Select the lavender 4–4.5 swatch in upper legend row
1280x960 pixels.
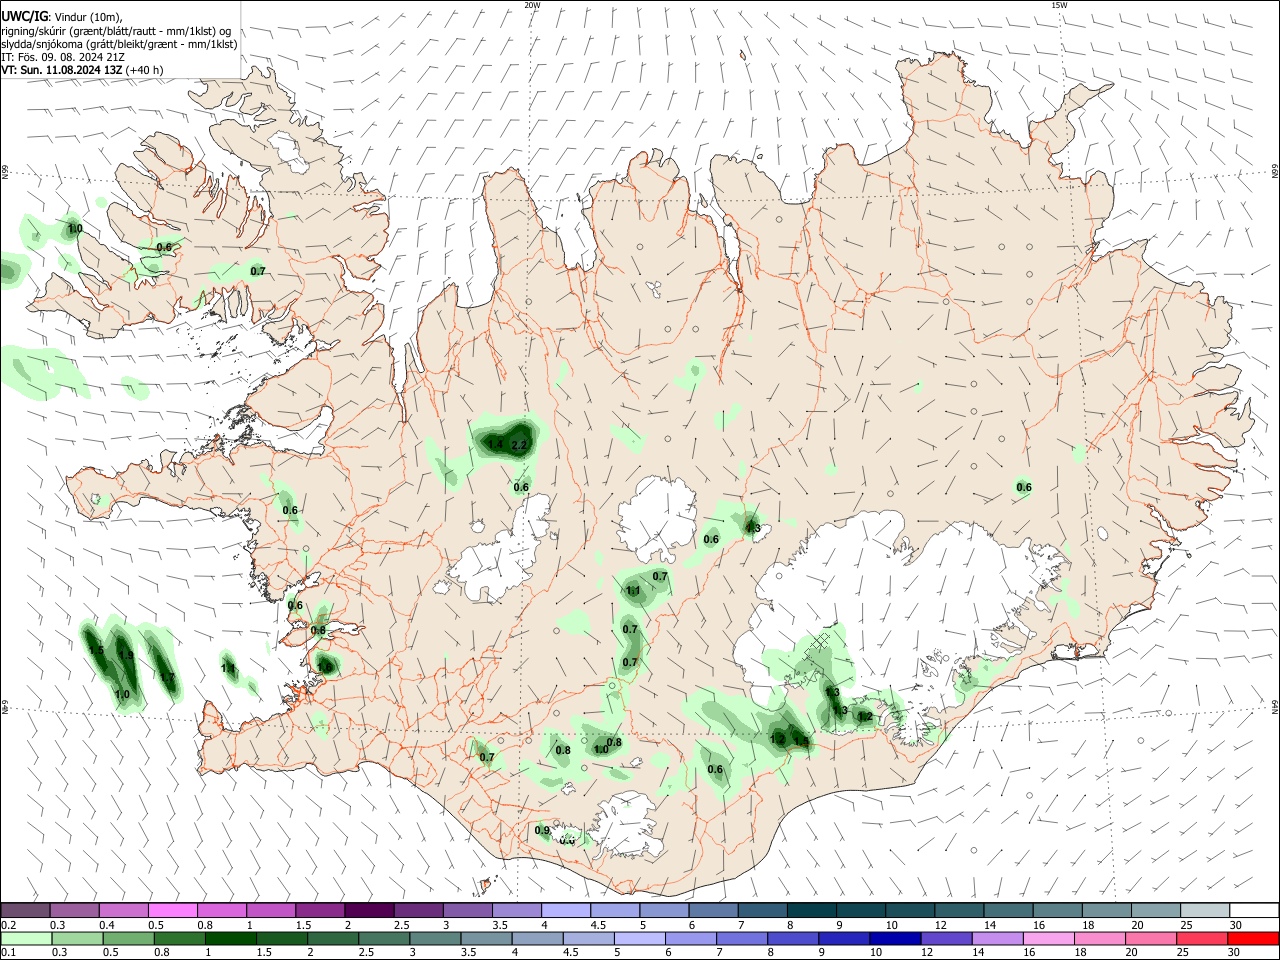pos(564,911)
